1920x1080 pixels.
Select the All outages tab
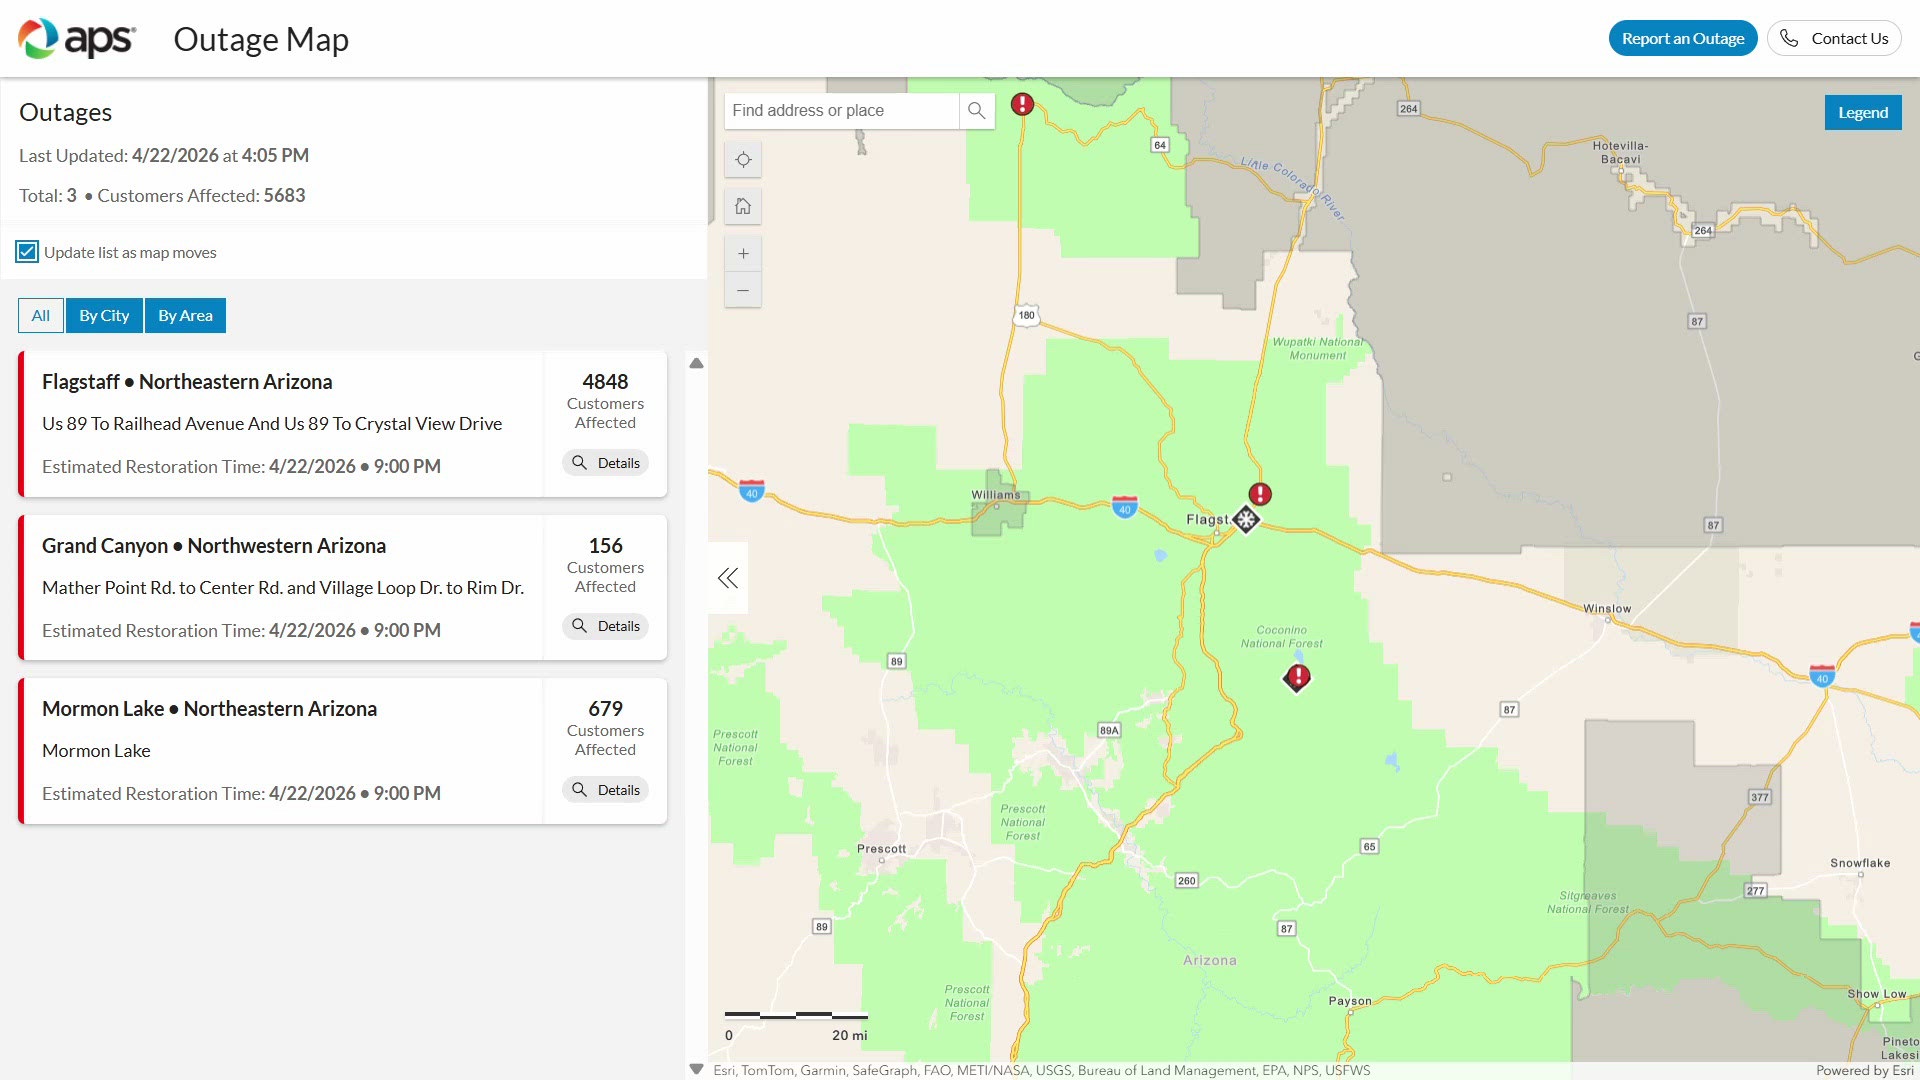pyautogui.click(x=40, y=315)
